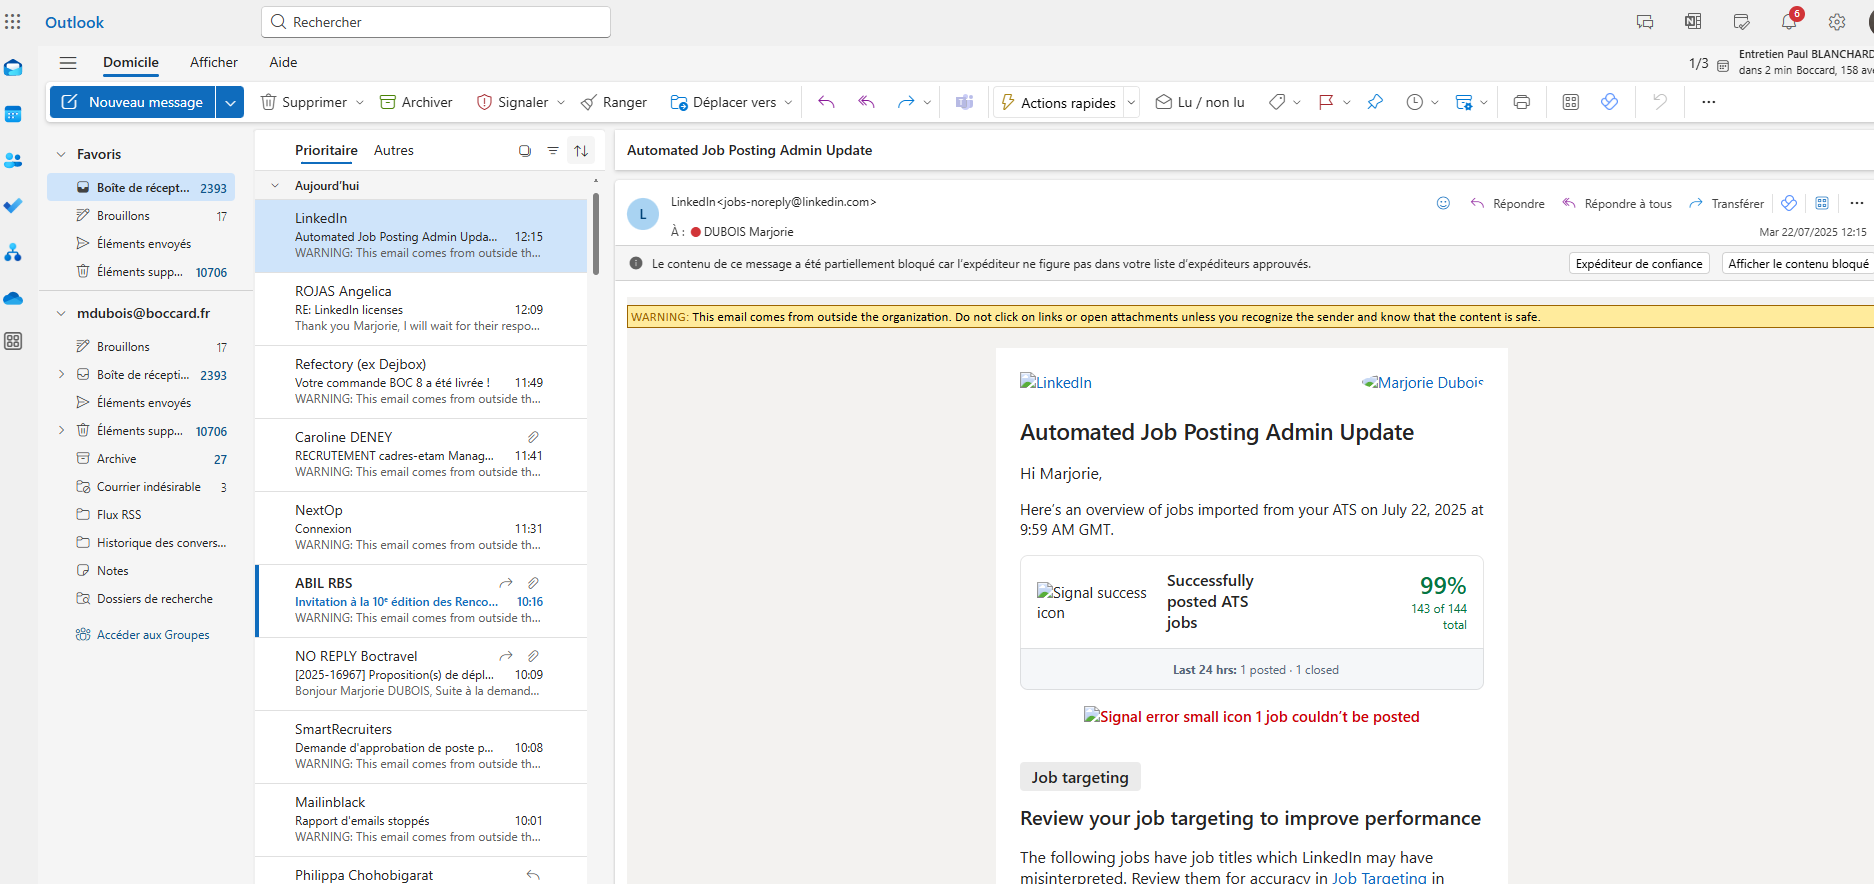Image resolution: width=1874 pixels, height=884 pixels.
Task: Open Accéder aux Groupes
Action: click(x=143, y=635)
